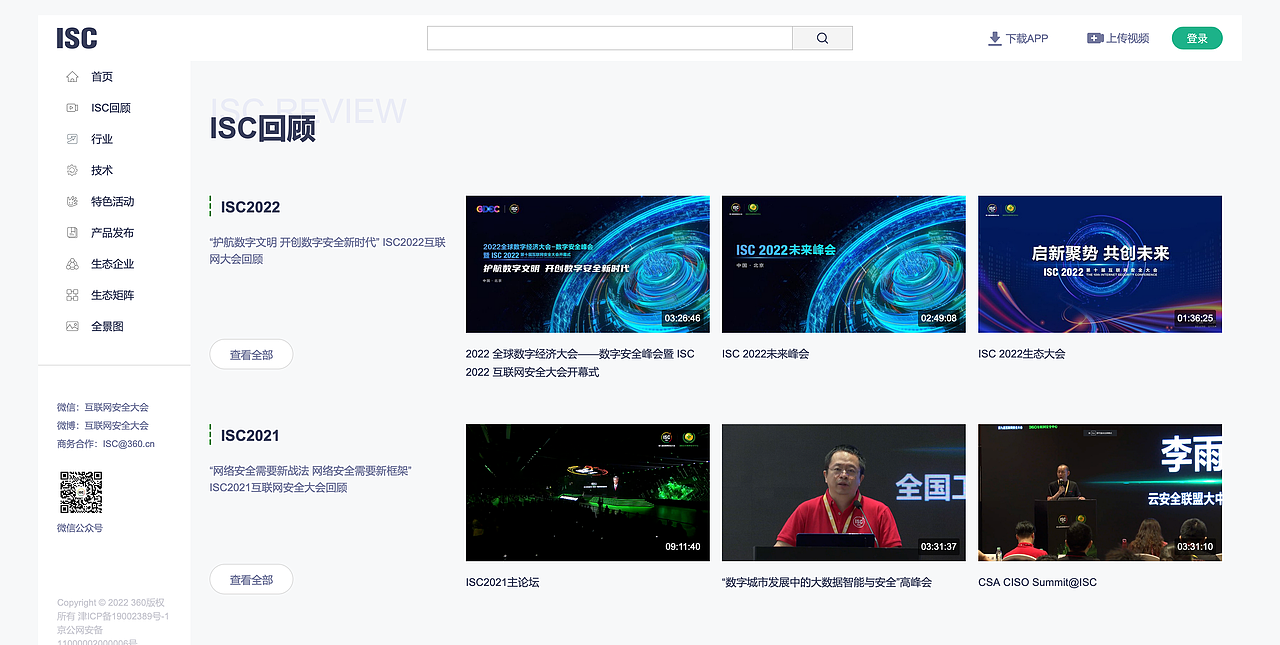Click the 数字城市发展中的大数据智能与安全 title
Viewport: 1280px width, 645px height.
[x=827, y=582]
